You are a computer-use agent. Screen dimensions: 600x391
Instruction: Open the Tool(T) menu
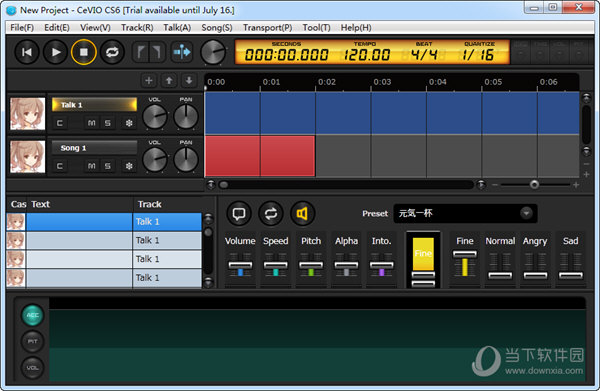316,28
